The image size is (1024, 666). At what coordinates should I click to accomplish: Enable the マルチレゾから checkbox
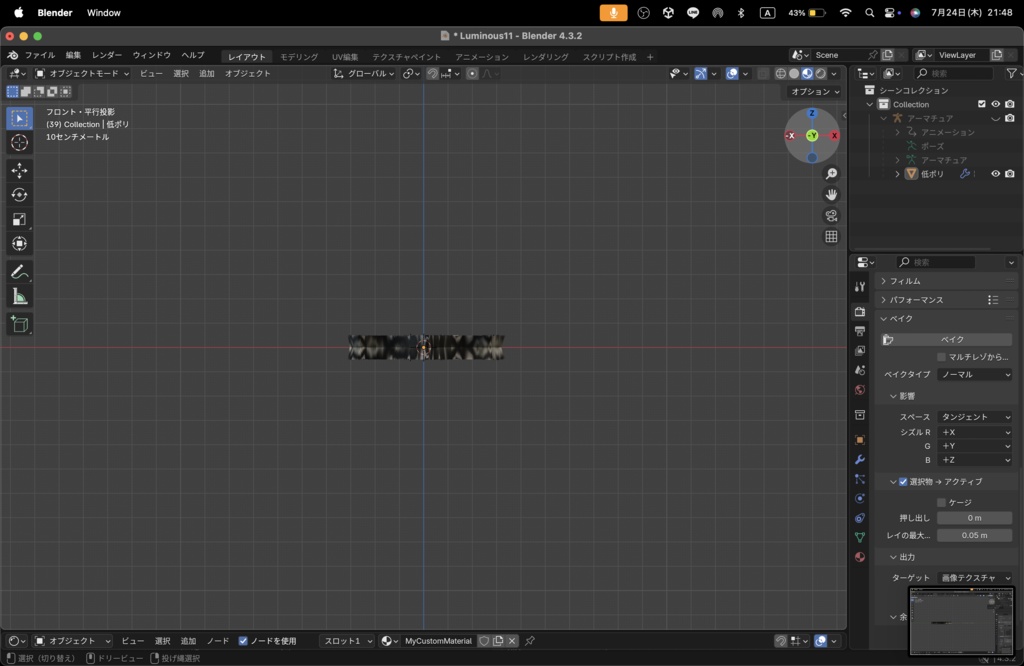(x=942, y=357)
